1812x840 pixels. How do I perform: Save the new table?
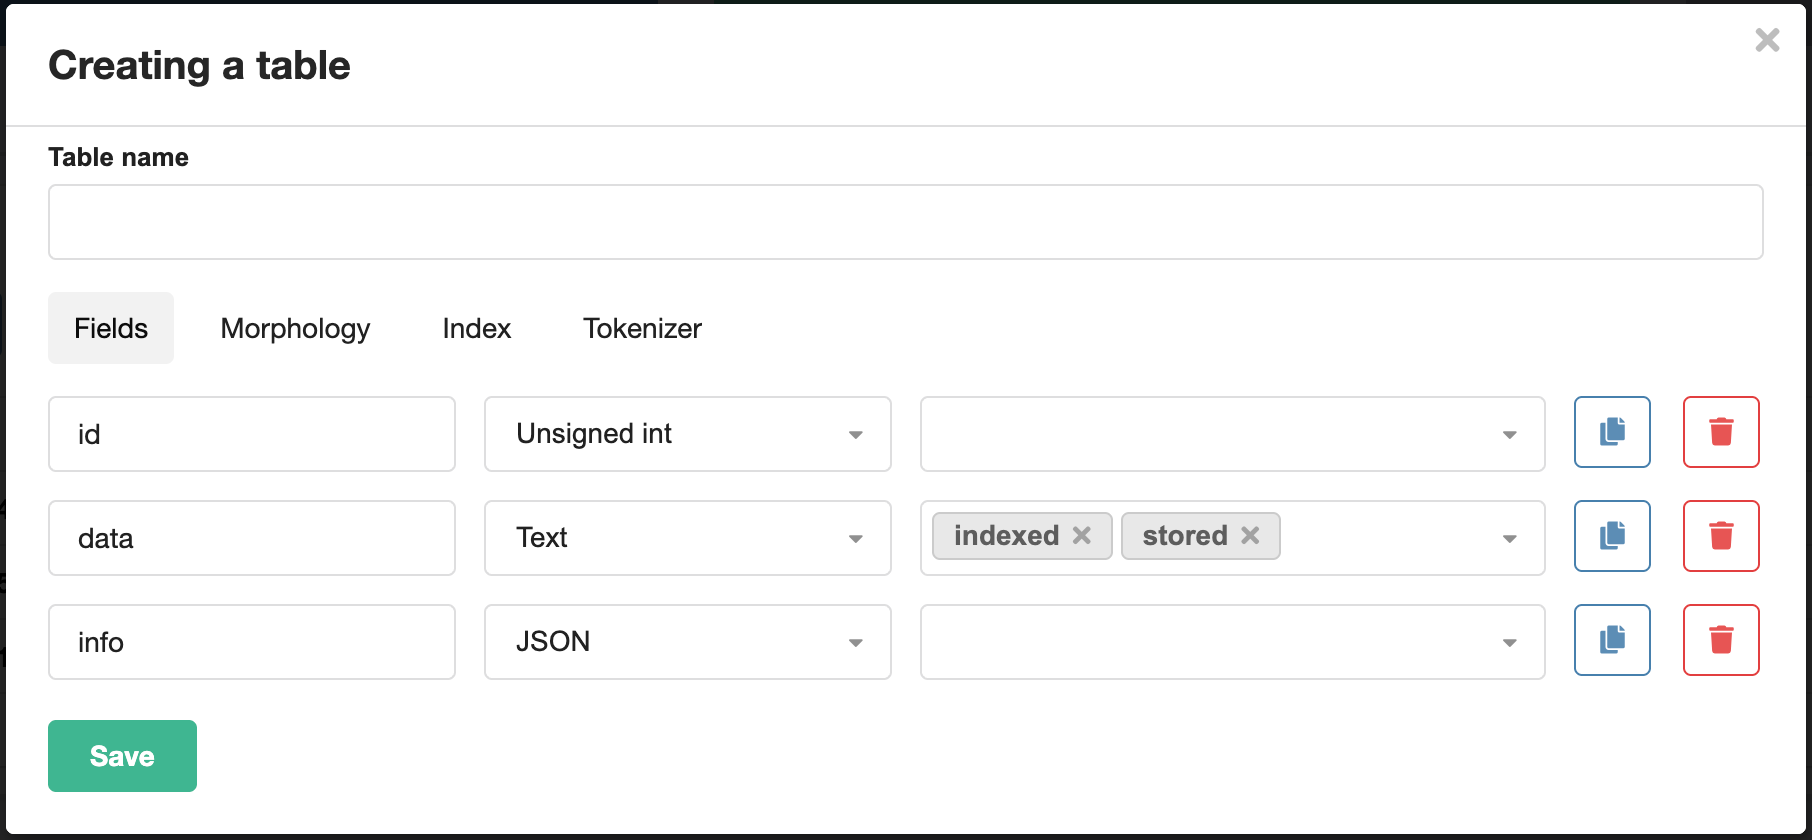click(122, 756)
